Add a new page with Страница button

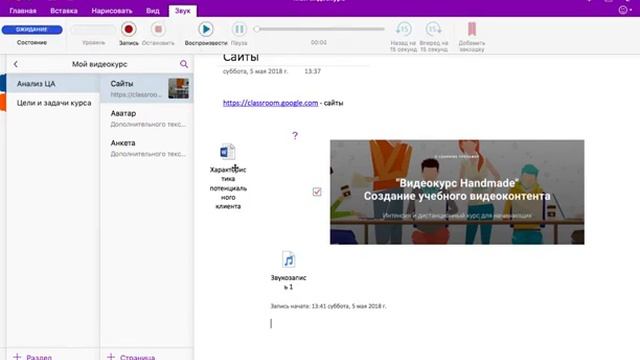tap(131, 357)
